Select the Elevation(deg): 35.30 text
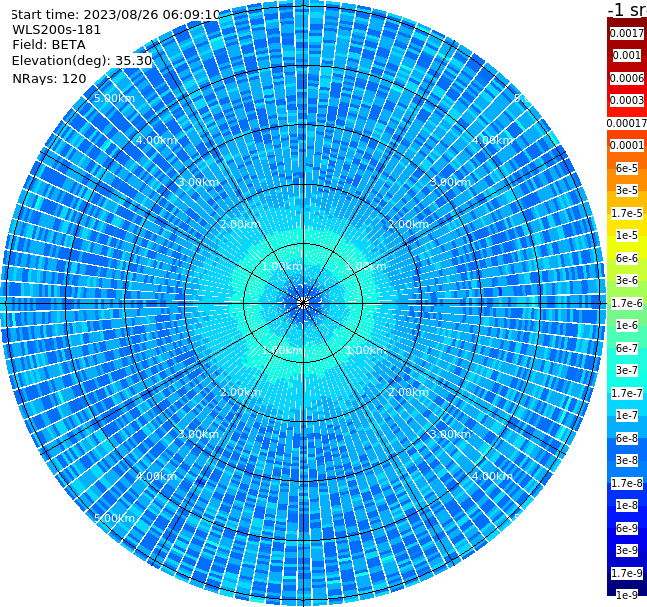The height and width of the screenshot is (607, 647). click(82, 61)
